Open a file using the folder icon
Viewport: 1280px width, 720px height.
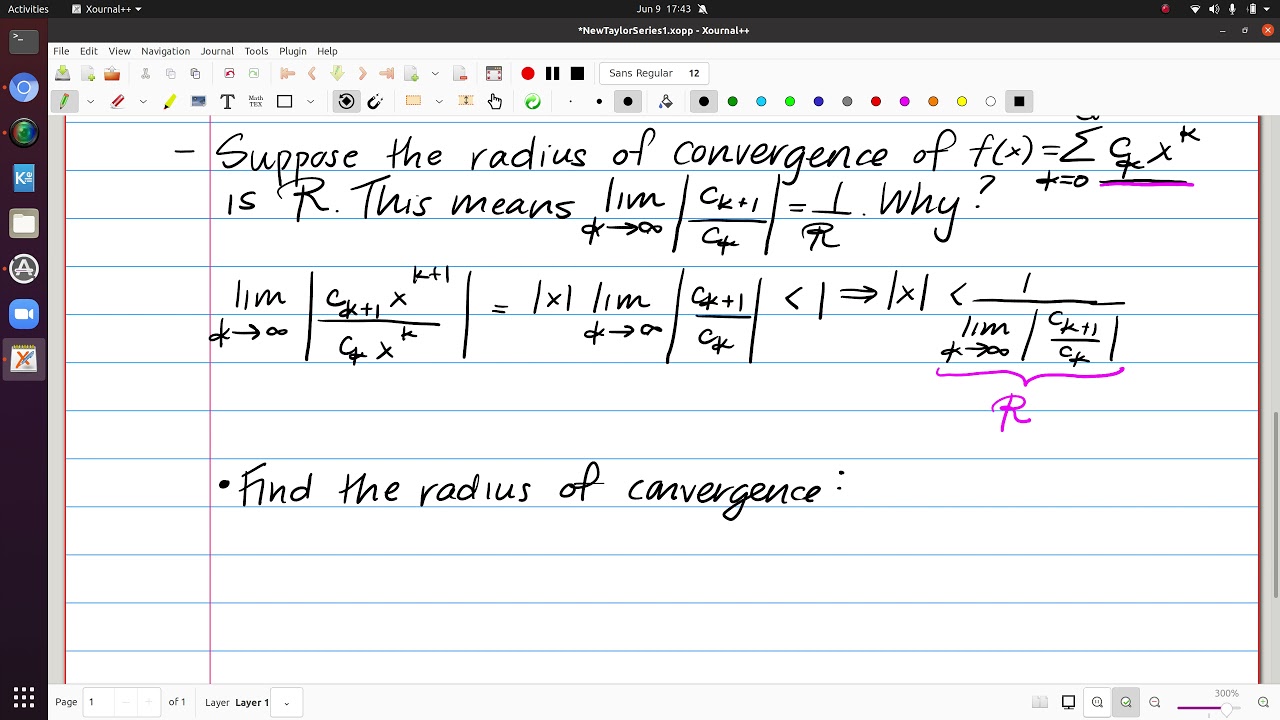112,73
